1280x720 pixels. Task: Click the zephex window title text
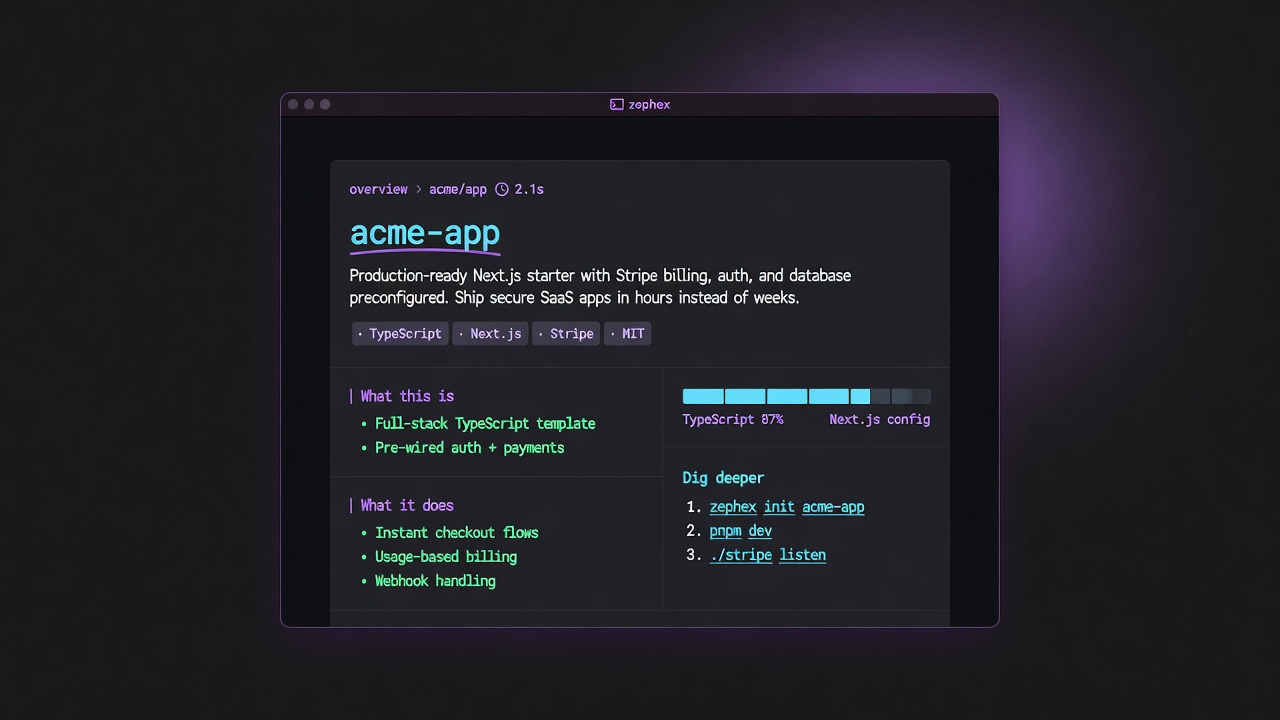pos(650,104)
